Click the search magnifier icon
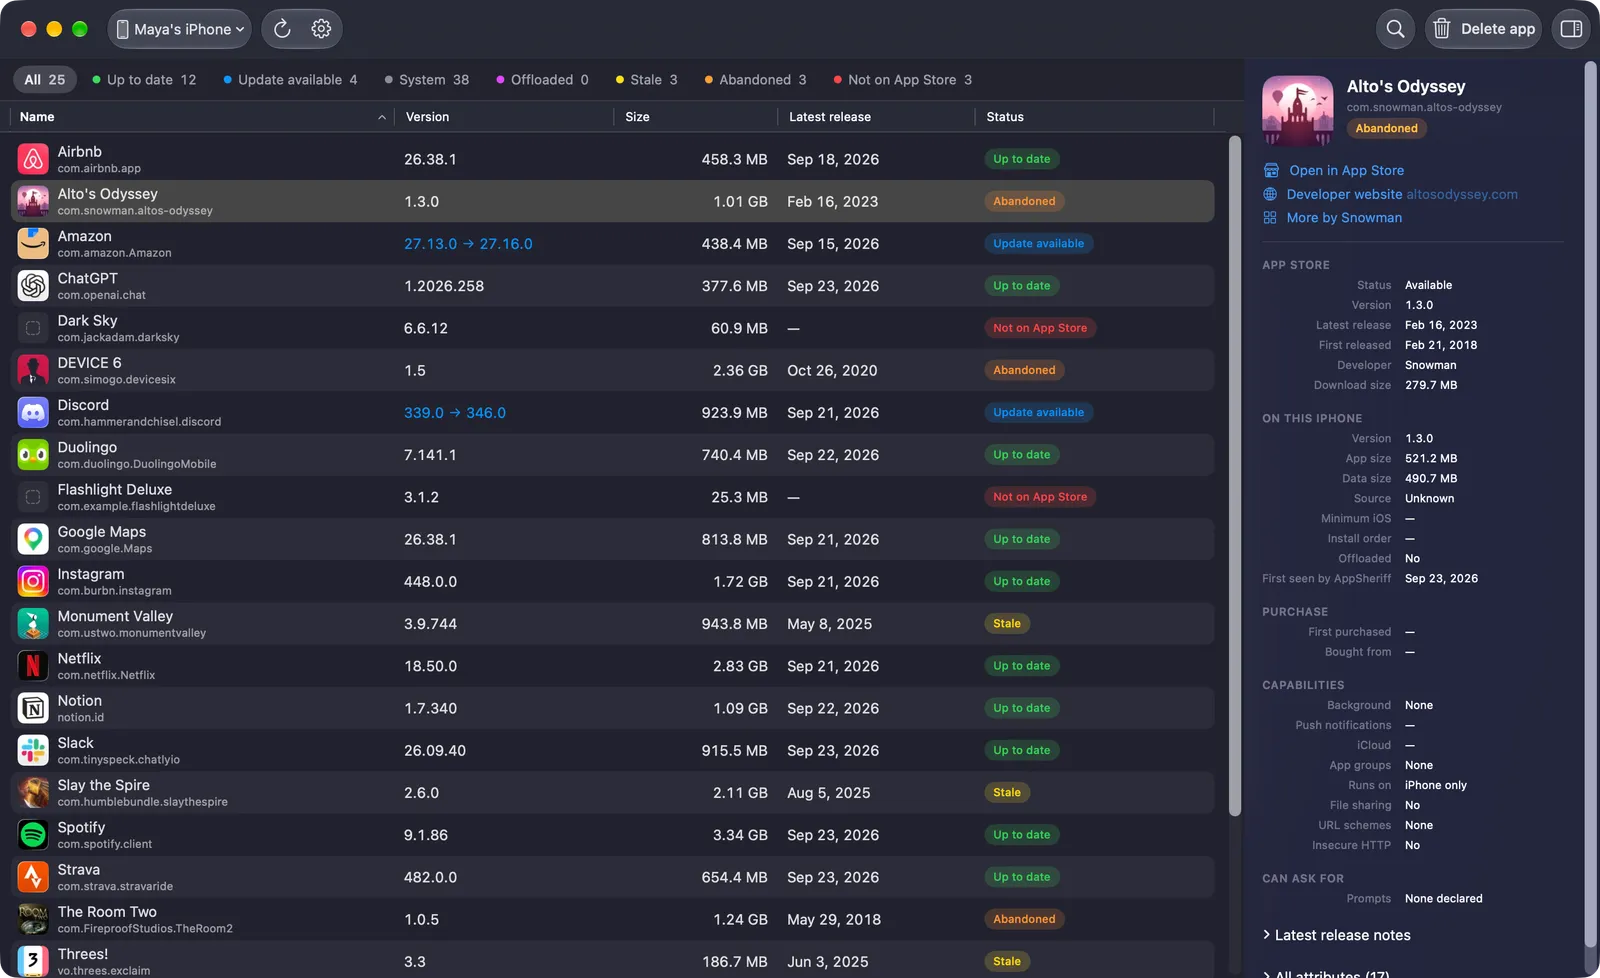 click(1395, 29)
